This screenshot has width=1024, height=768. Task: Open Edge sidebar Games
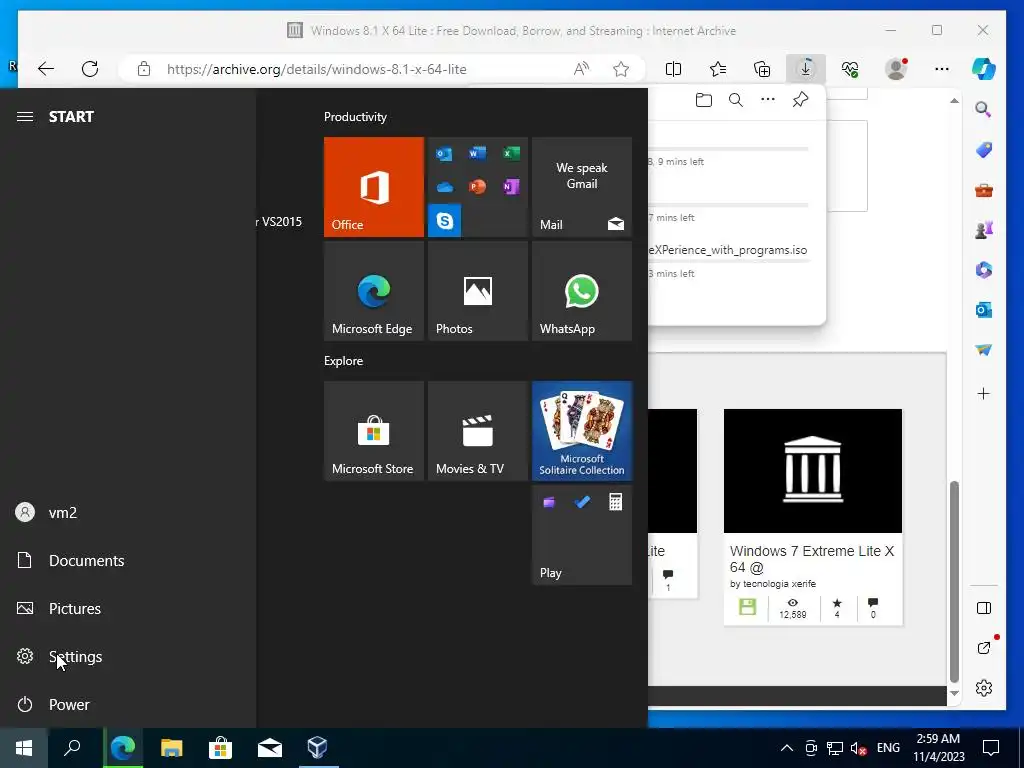click(x=984, y=230)
